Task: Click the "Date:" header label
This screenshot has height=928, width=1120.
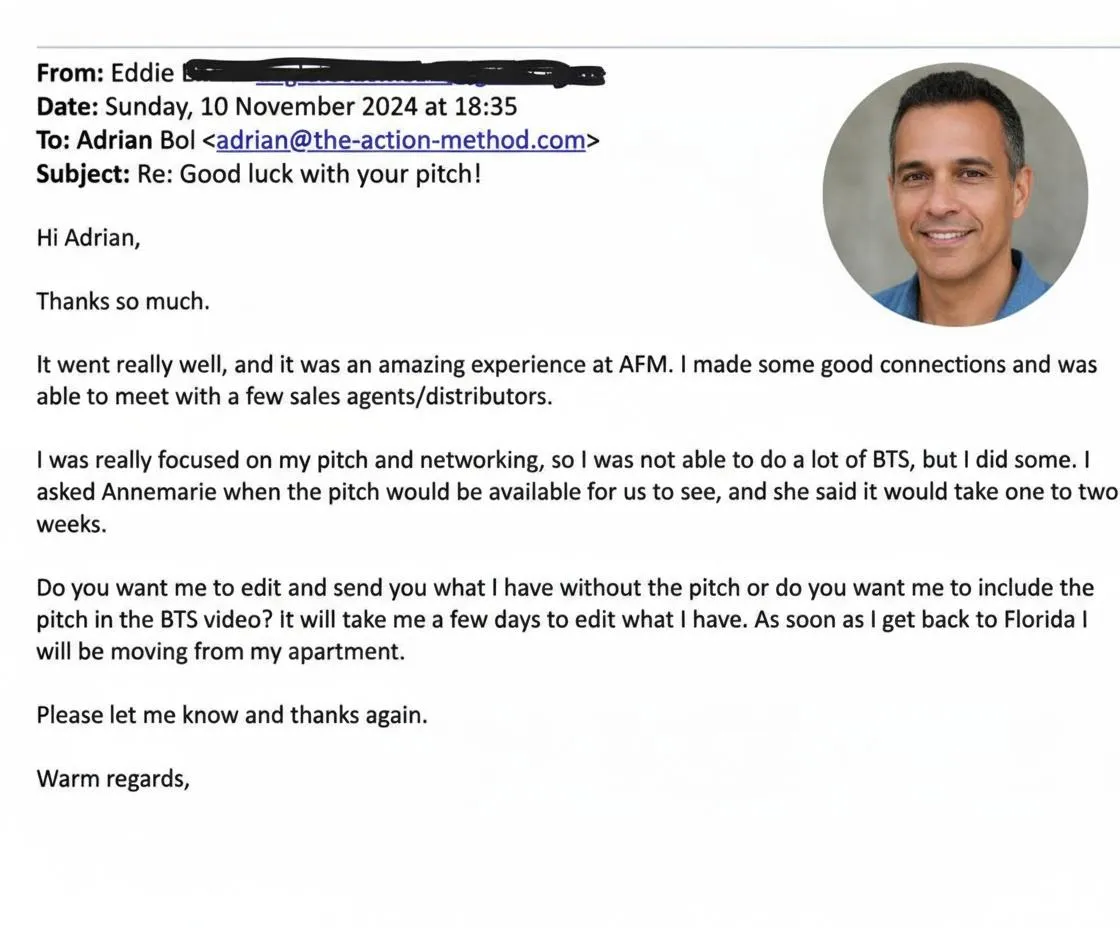Action: click(x=67, y=106)
